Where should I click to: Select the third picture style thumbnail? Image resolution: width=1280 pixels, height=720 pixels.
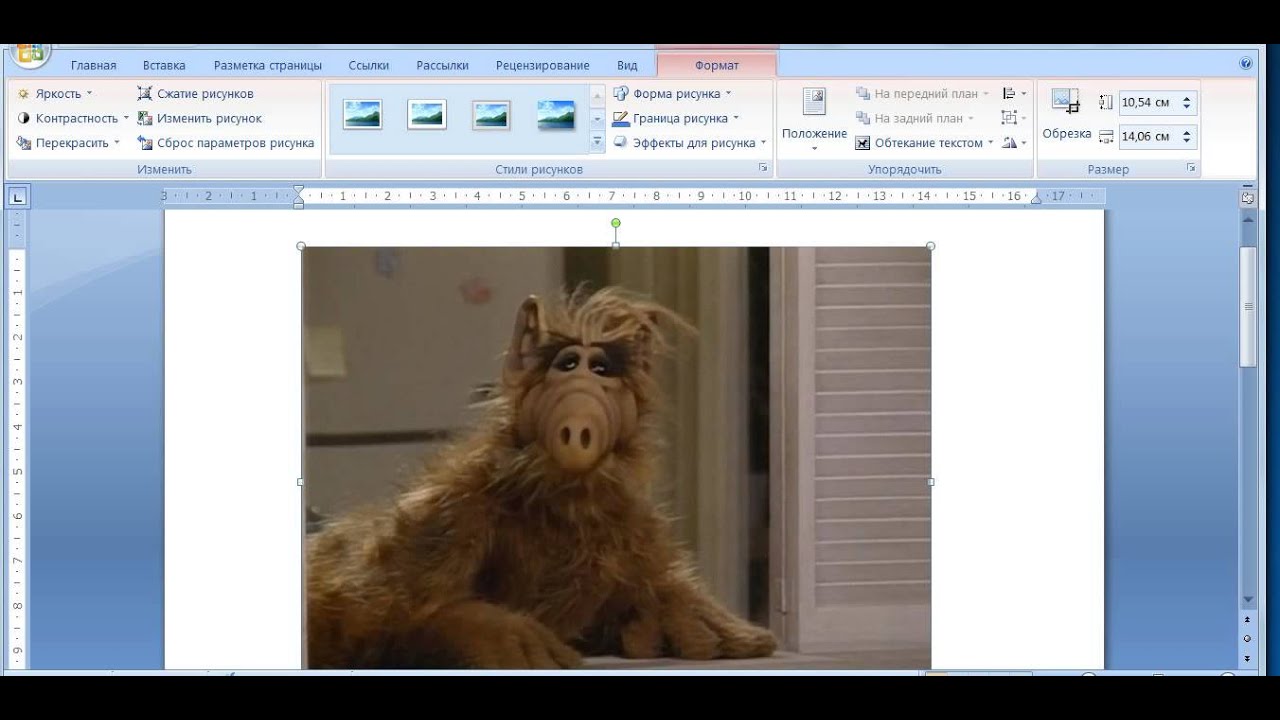[x=491, y=115]
